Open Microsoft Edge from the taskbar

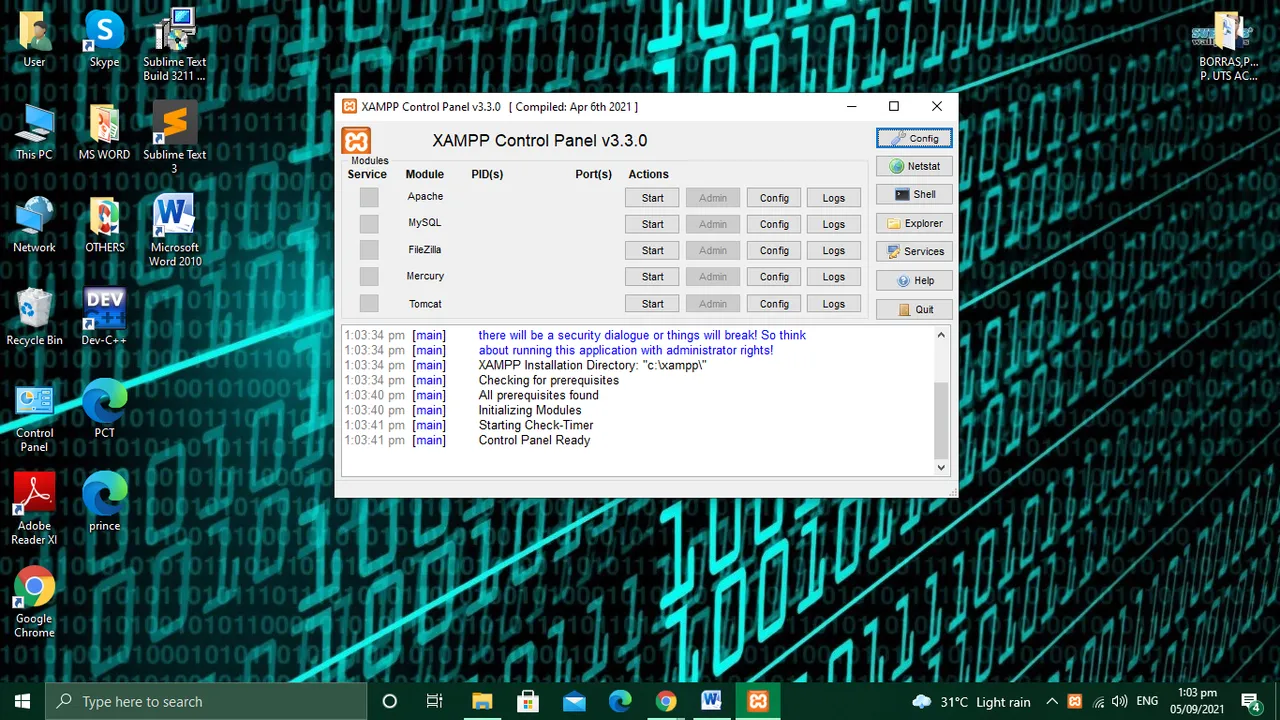620,701
